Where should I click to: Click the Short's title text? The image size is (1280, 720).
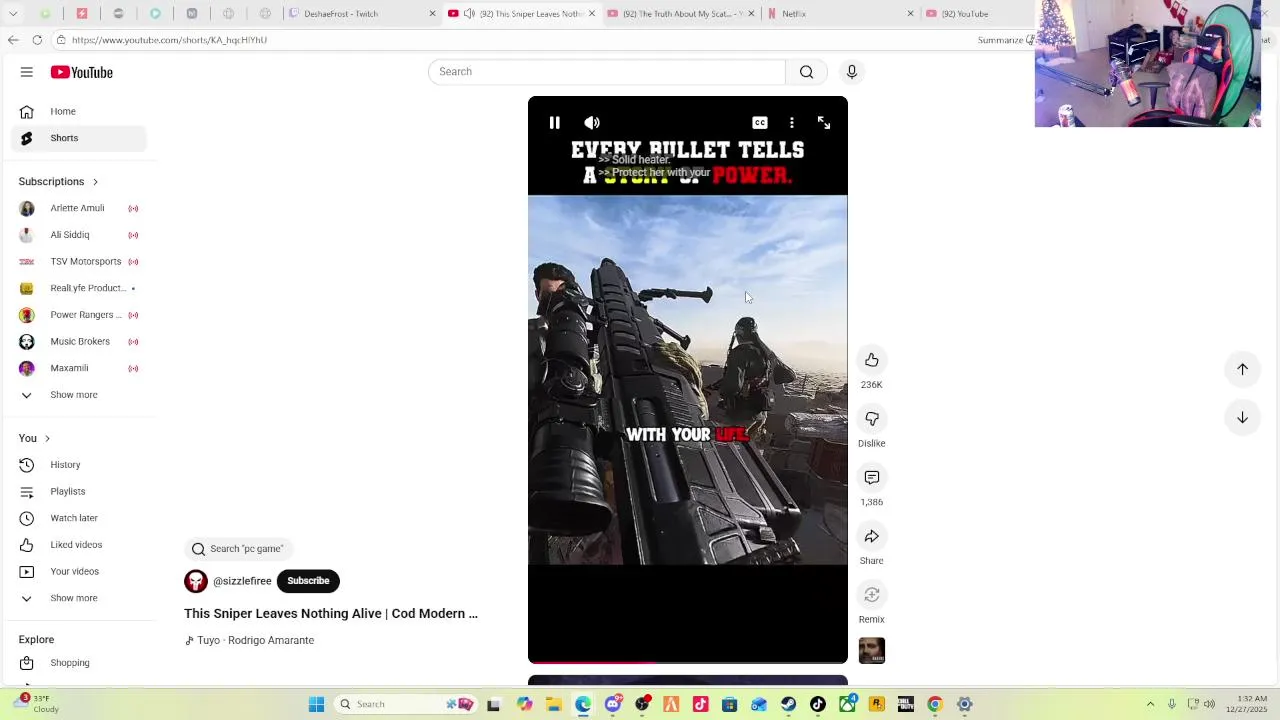331,614
